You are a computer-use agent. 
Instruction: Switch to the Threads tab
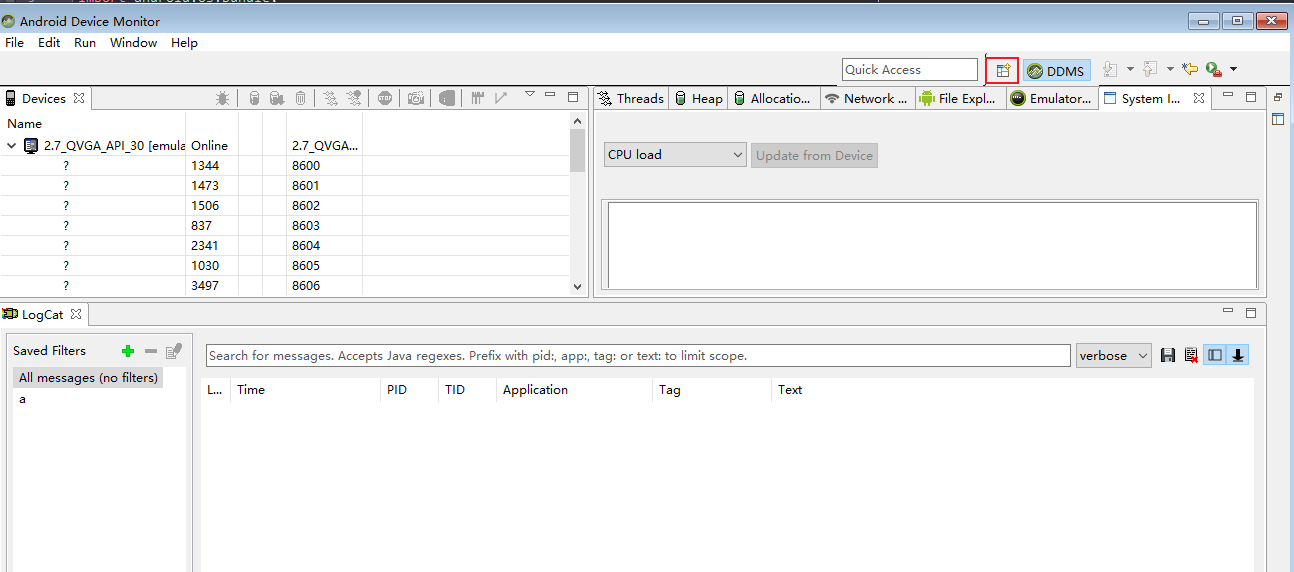point(631,98)
